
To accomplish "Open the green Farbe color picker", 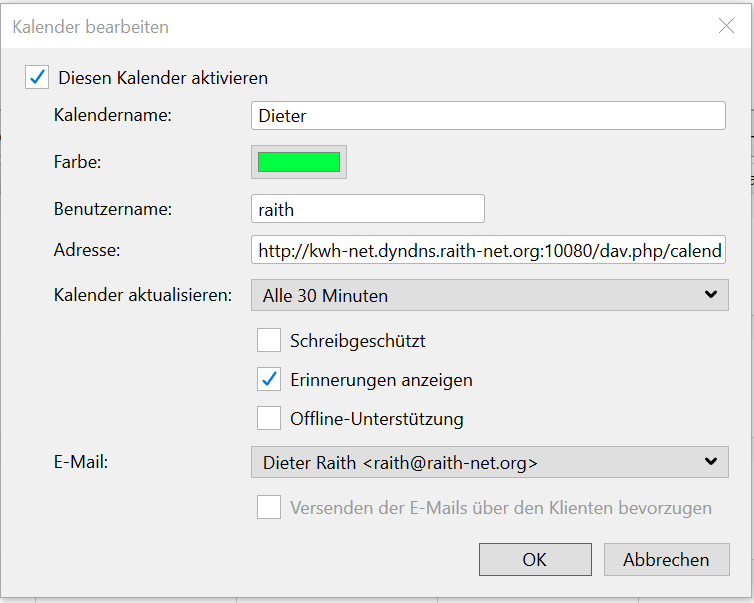I will click(x=299, y=162).
